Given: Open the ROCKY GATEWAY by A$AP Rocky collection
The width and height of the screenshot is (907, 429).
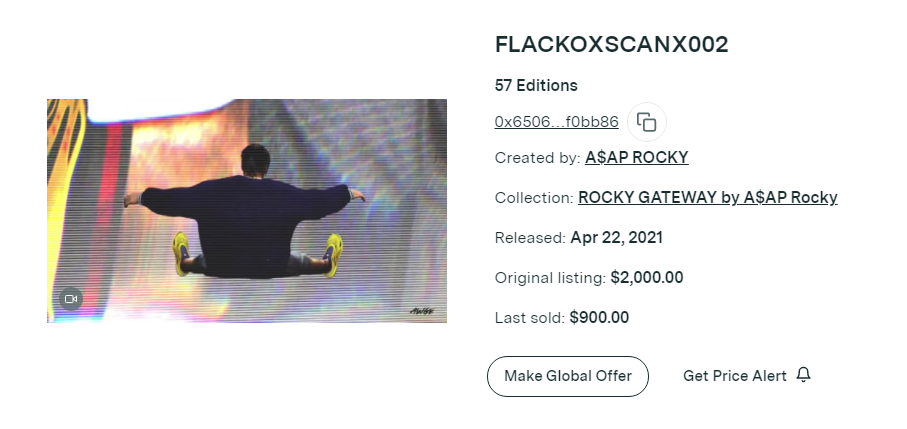Looking at the screenshot, I should (707, 198).
